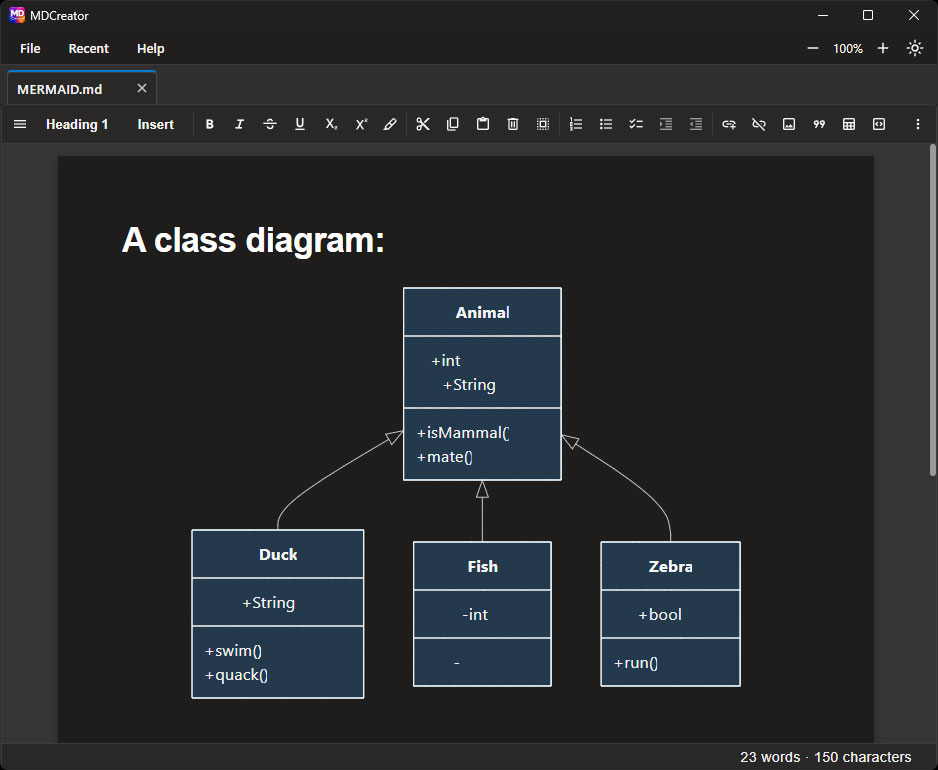Close the MERMAID.md tab
The image size is (938, 770).
pyautogui.click(x=142, y=89)
